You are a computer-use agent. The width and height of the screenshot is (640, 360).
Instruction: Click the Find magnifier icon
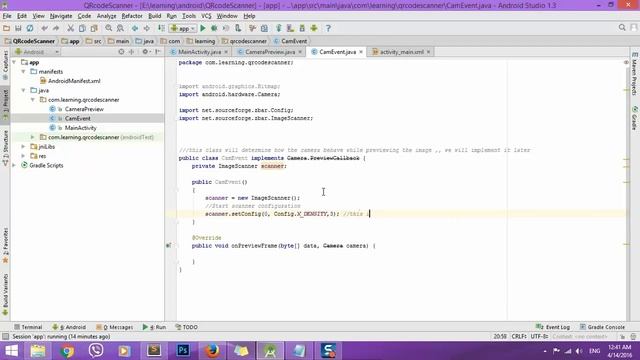(108, 28)
